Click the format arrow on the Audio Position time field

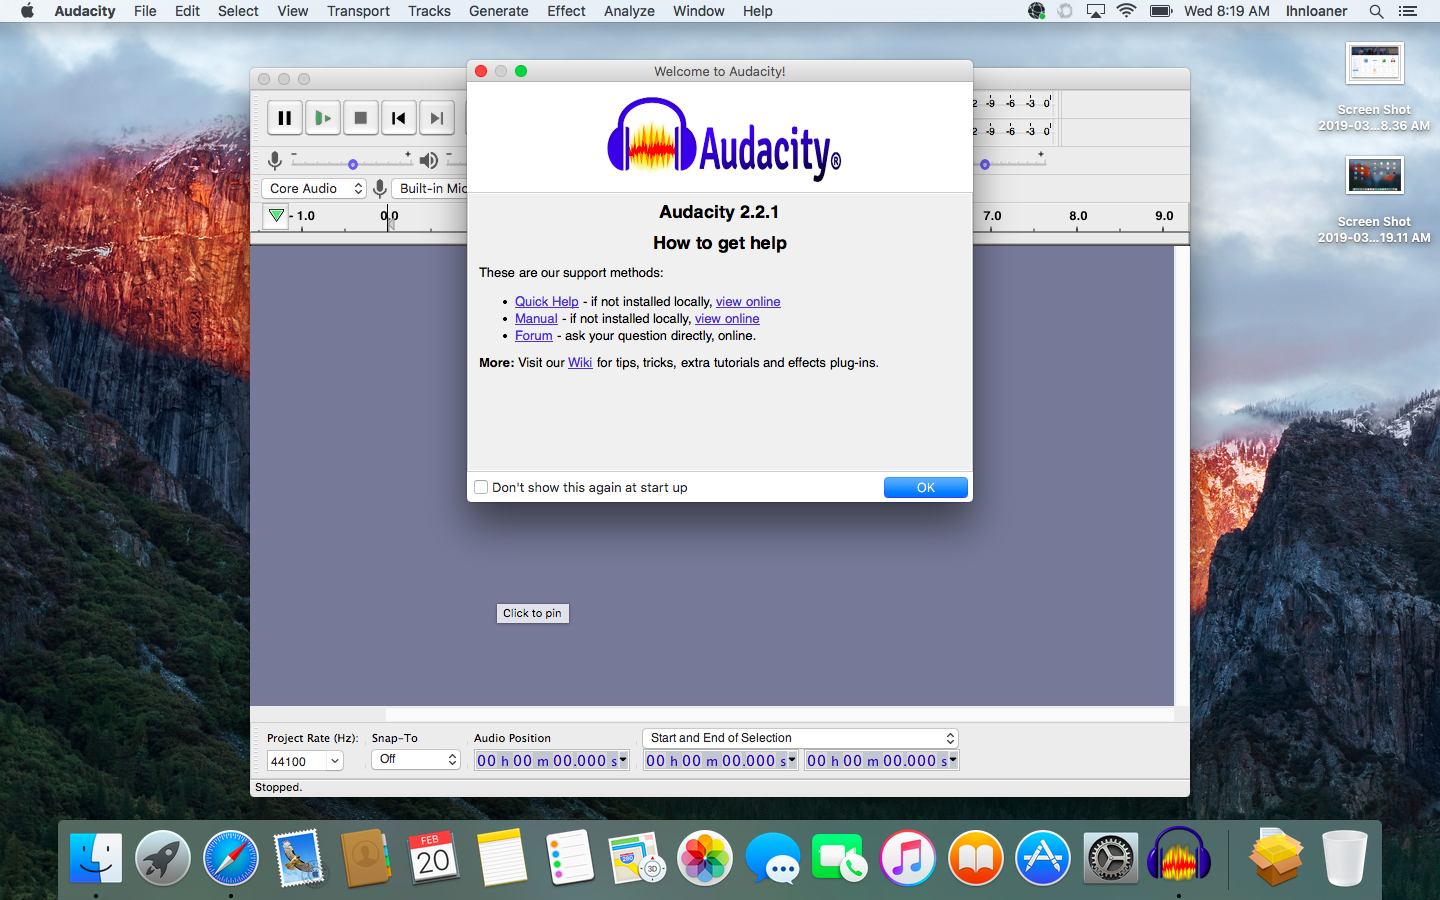[x=623, y=760]
